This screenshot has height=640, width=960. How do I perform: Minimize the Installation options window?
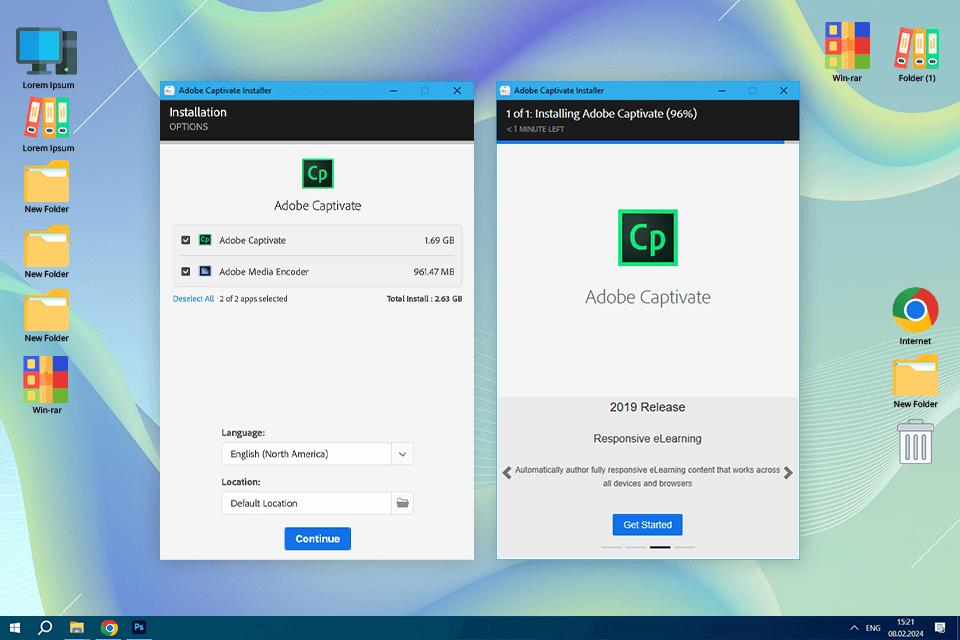pos(393,91)
